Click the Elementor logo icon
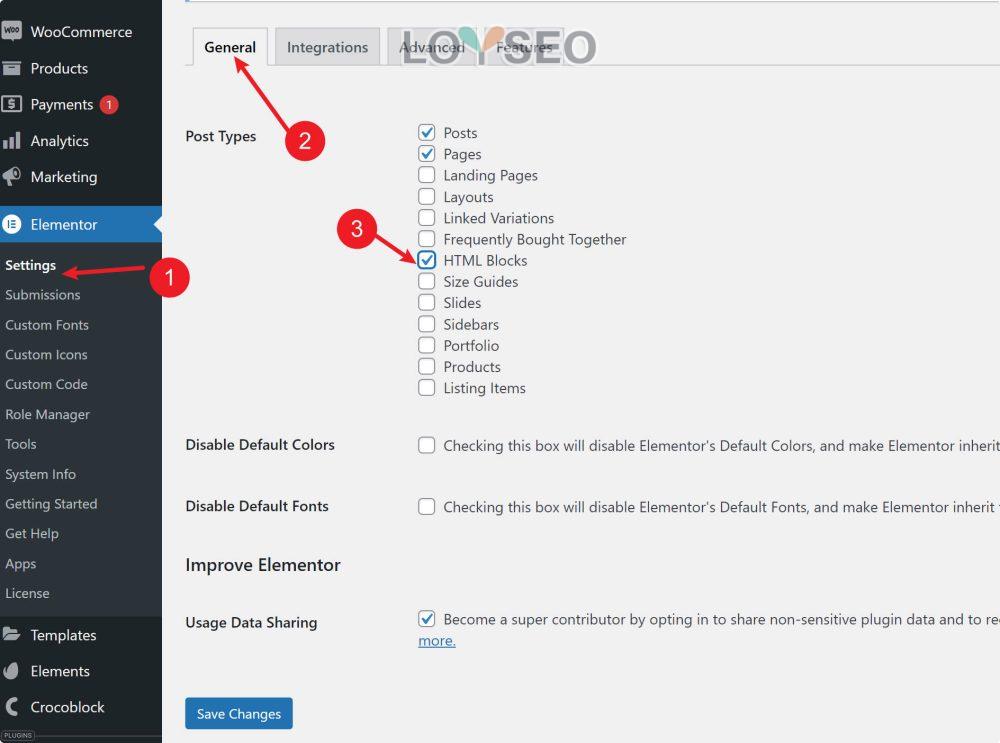Image resolution: width=1000 pixels, height=743 pixels. click(11, 224)
